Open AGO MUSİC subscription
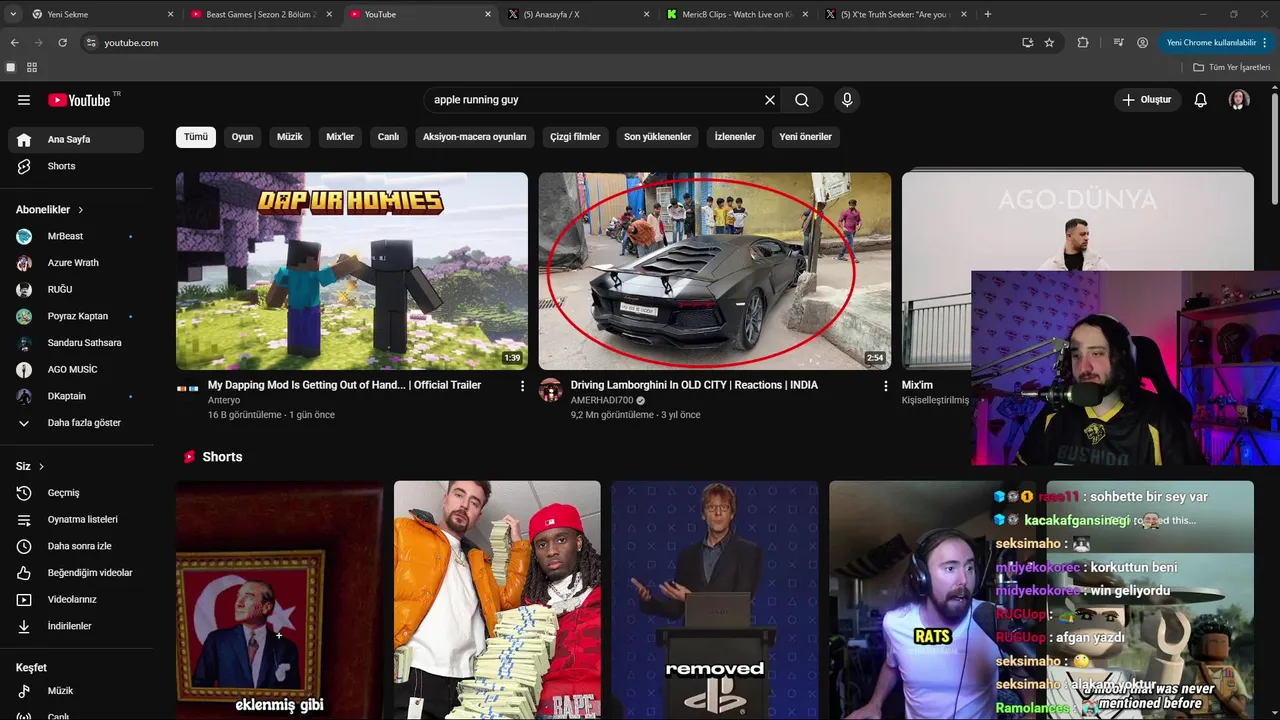1280x720 pixels. point(76,370)
